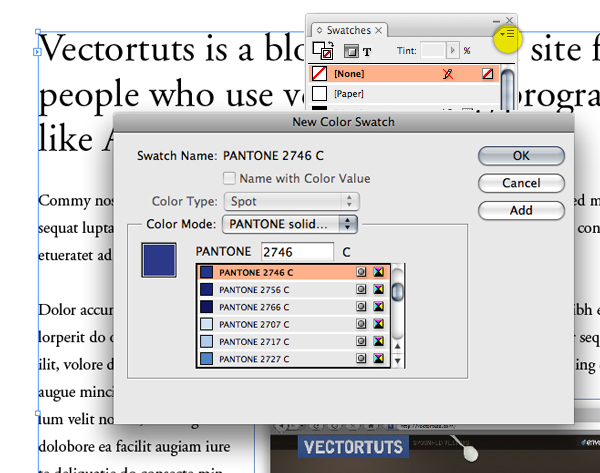The width and height of the screenshot is (600, 473).
Task: Select the formatting affects text T icon
Action: [x=367, y=52]
